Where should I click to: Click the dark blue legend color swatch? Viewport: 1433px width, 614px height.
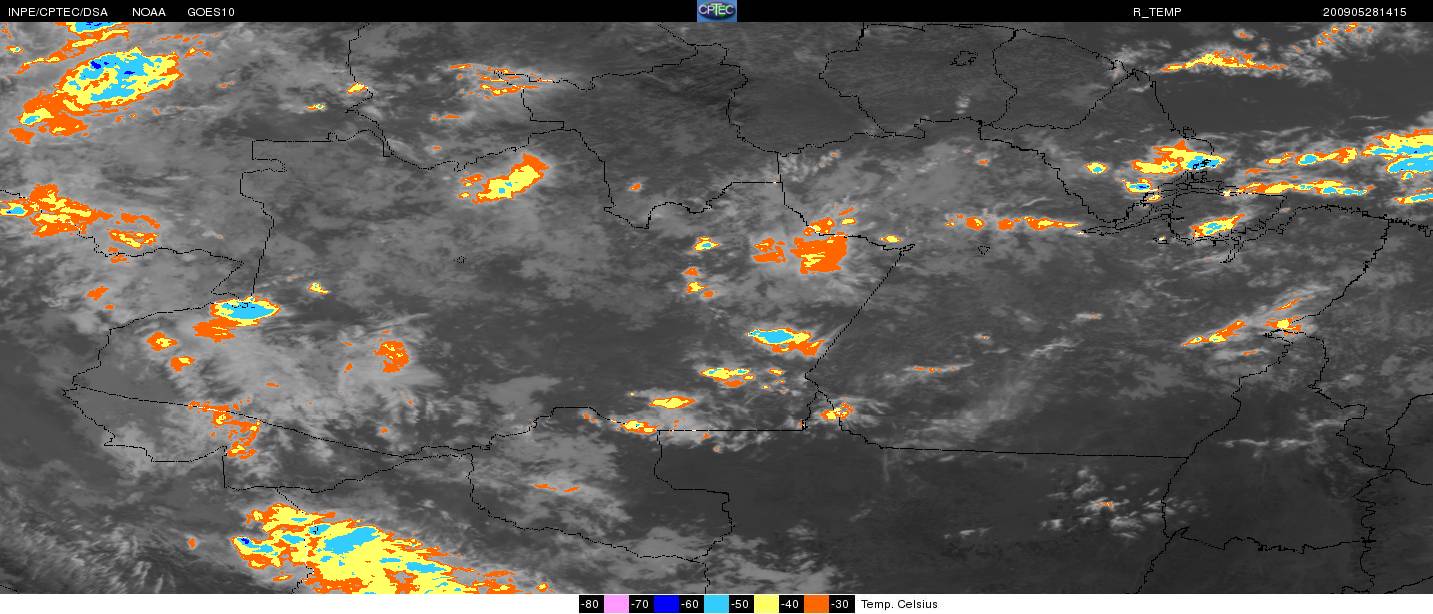point(666,604)
